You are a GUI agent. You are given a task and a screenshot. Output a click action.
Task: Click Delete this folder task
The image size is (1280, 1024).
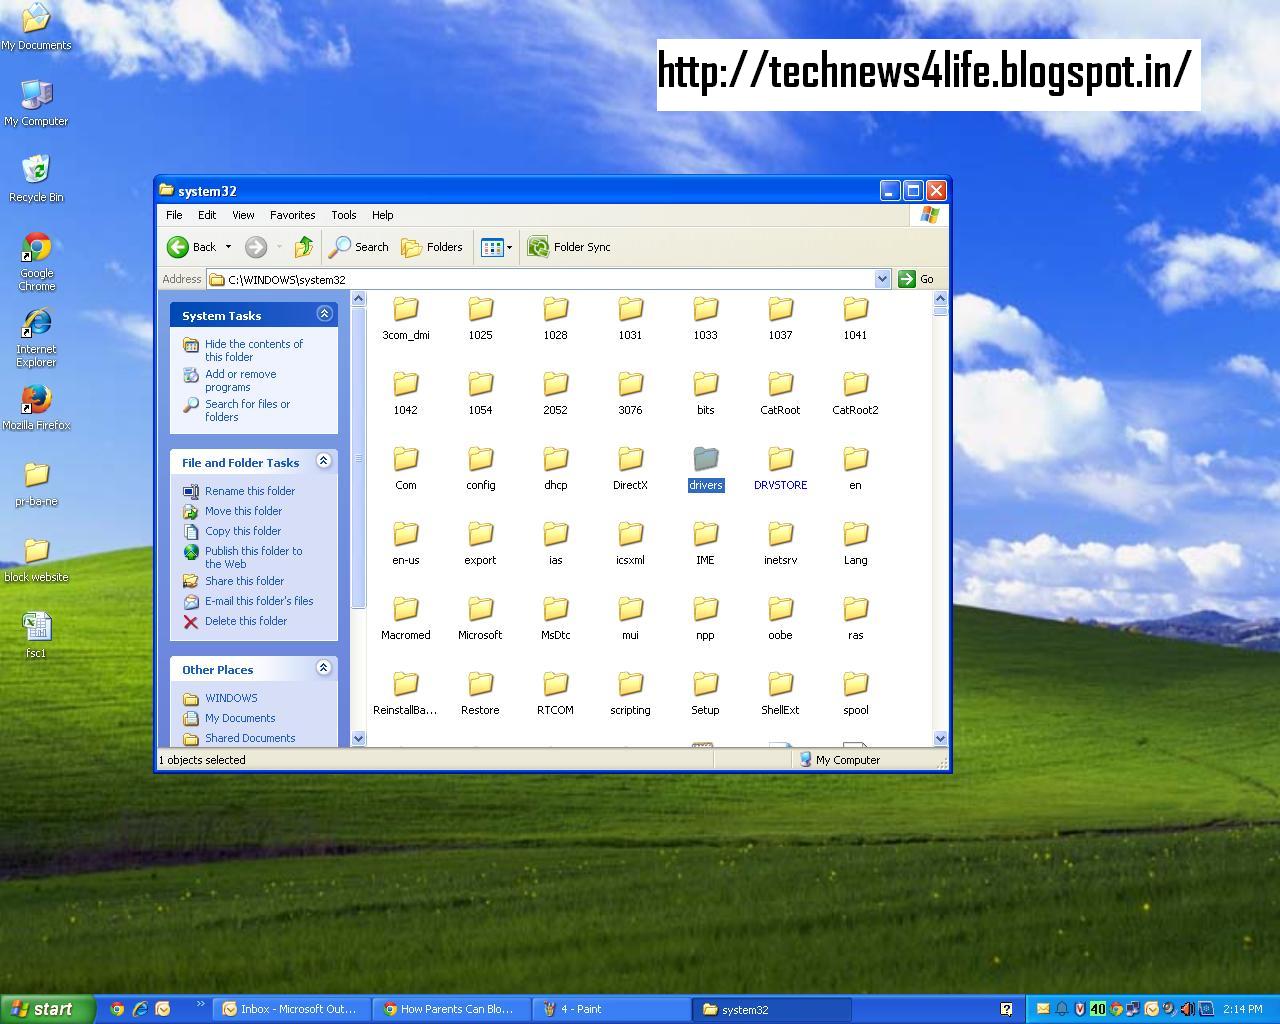point(246,621)
